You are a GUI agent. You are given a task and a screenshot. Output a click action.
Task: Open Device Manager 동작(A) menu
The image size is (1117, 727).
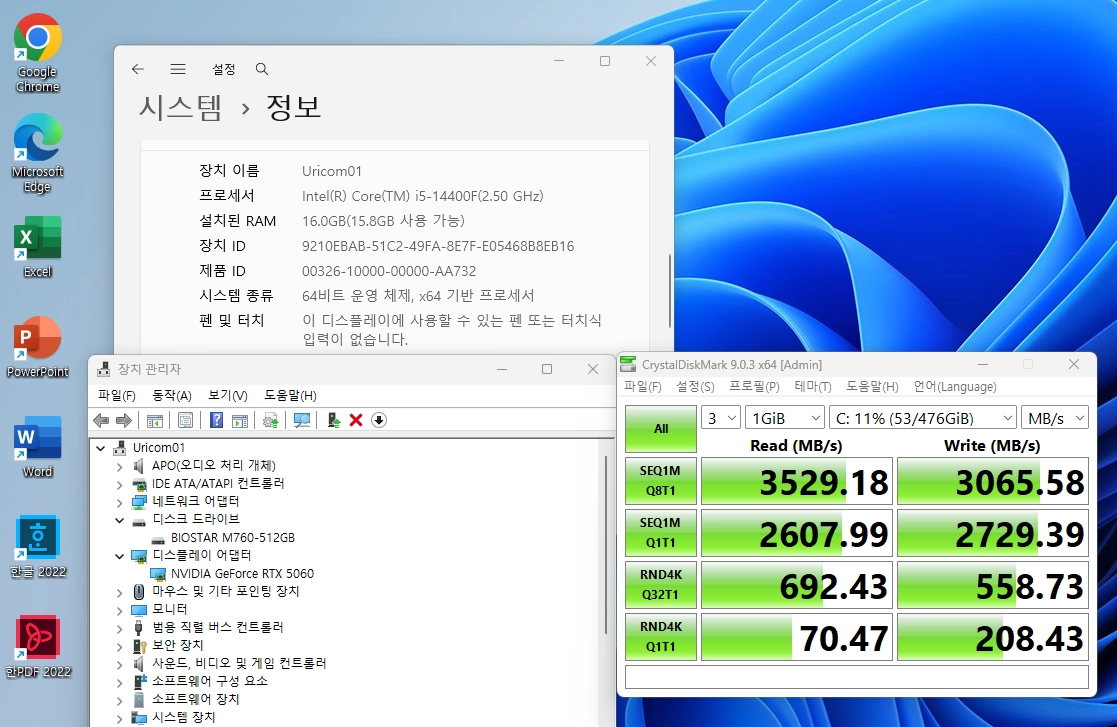(x=172, y=395)
